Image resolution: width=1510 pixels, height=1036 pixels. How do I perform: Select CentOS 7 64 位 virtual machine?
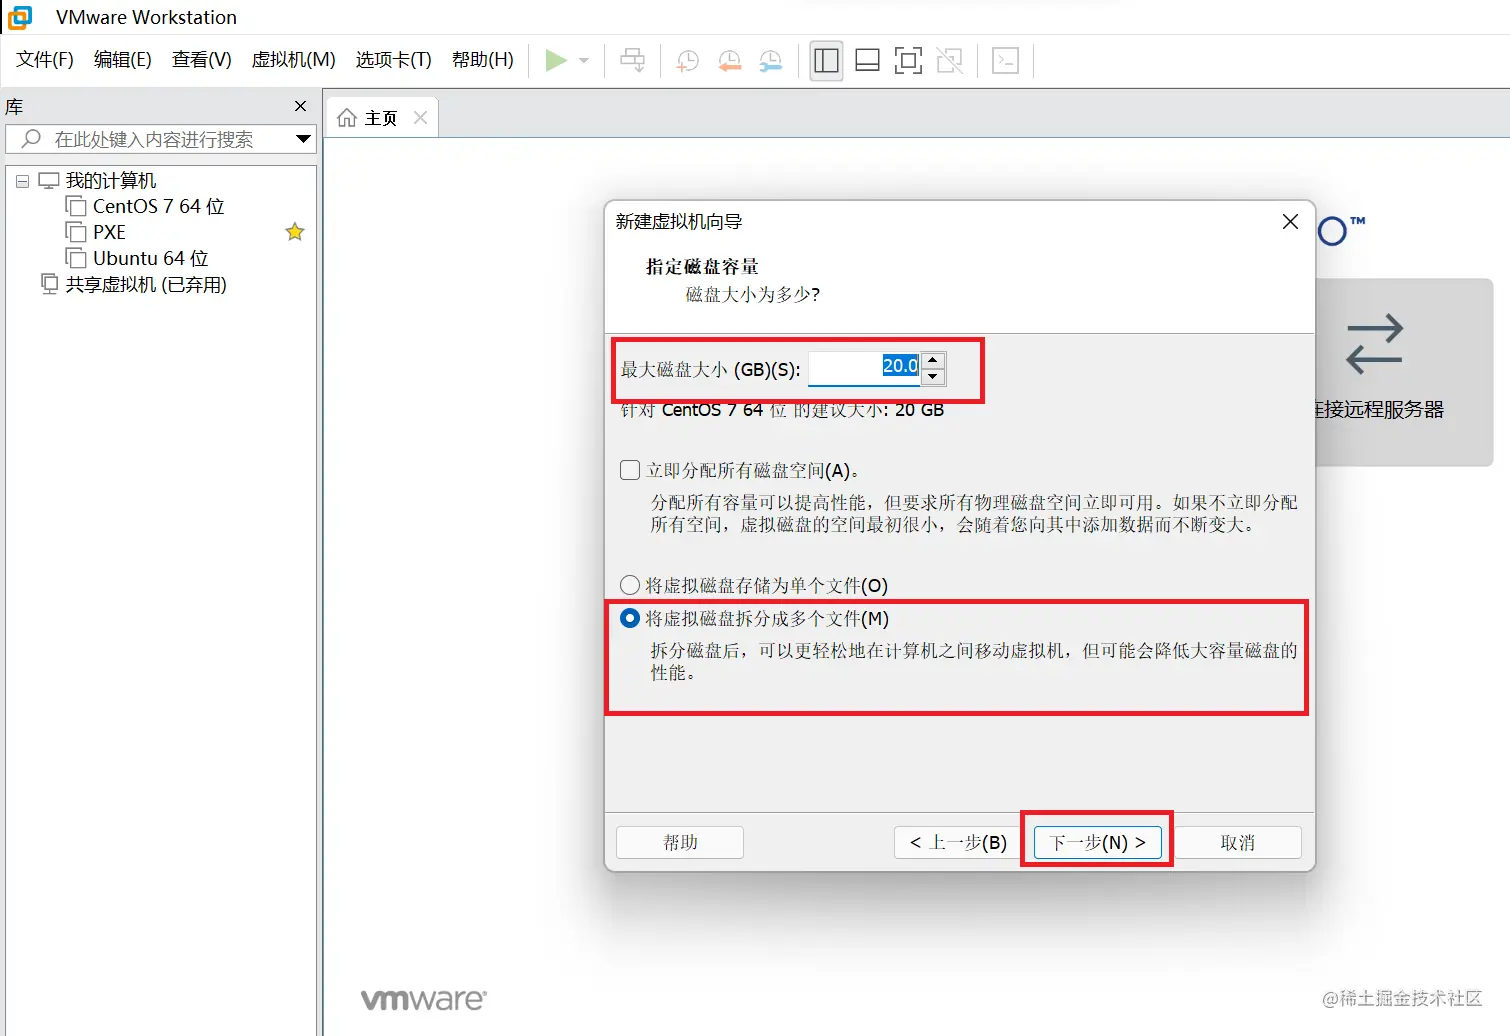tap(158, 206)
